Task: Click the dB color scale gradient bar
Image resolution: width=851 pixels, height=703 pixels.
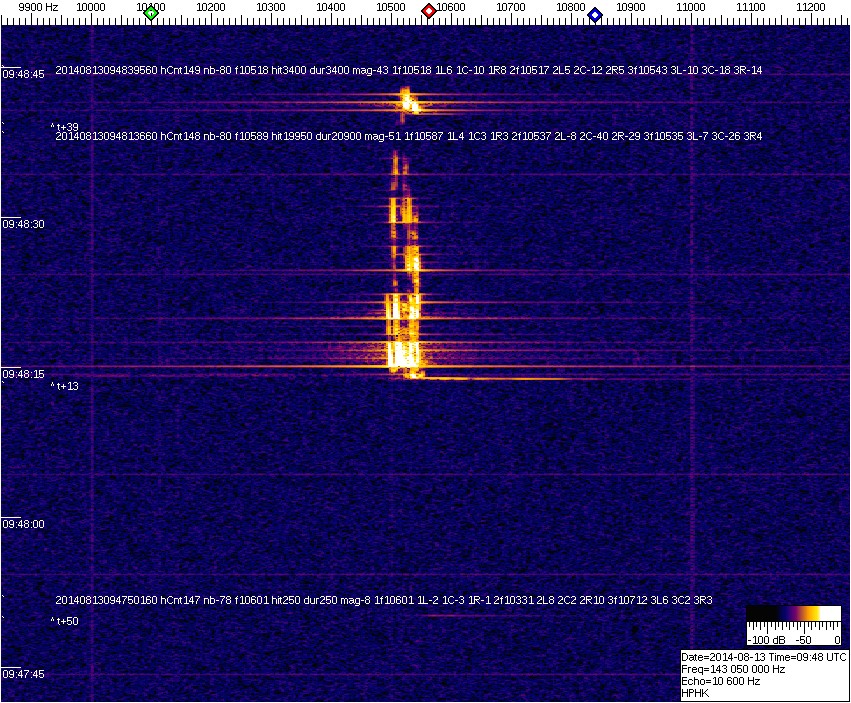Action: (793, 615)
